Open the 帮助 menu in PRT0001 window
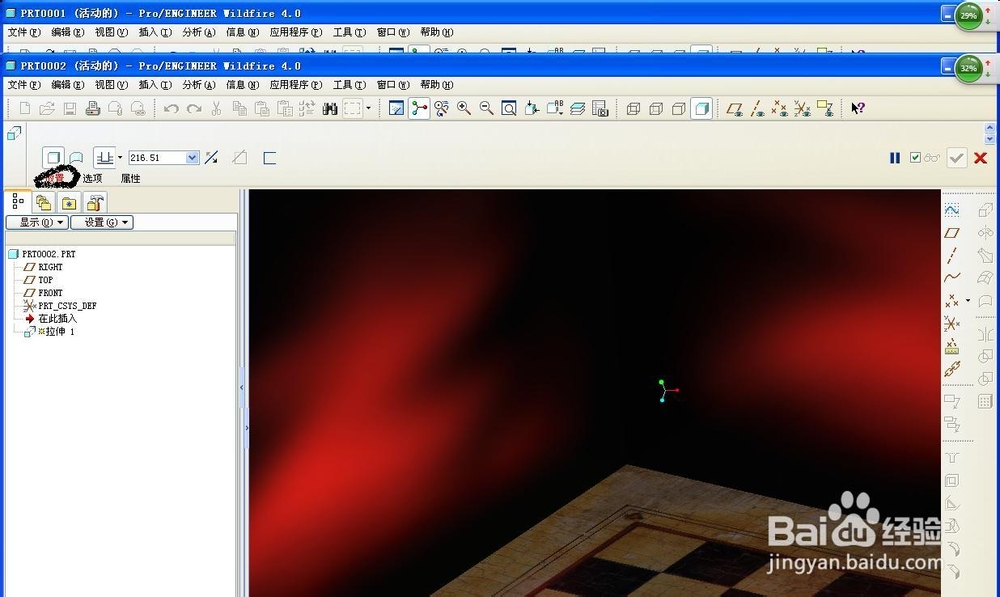 click(436, 32)
